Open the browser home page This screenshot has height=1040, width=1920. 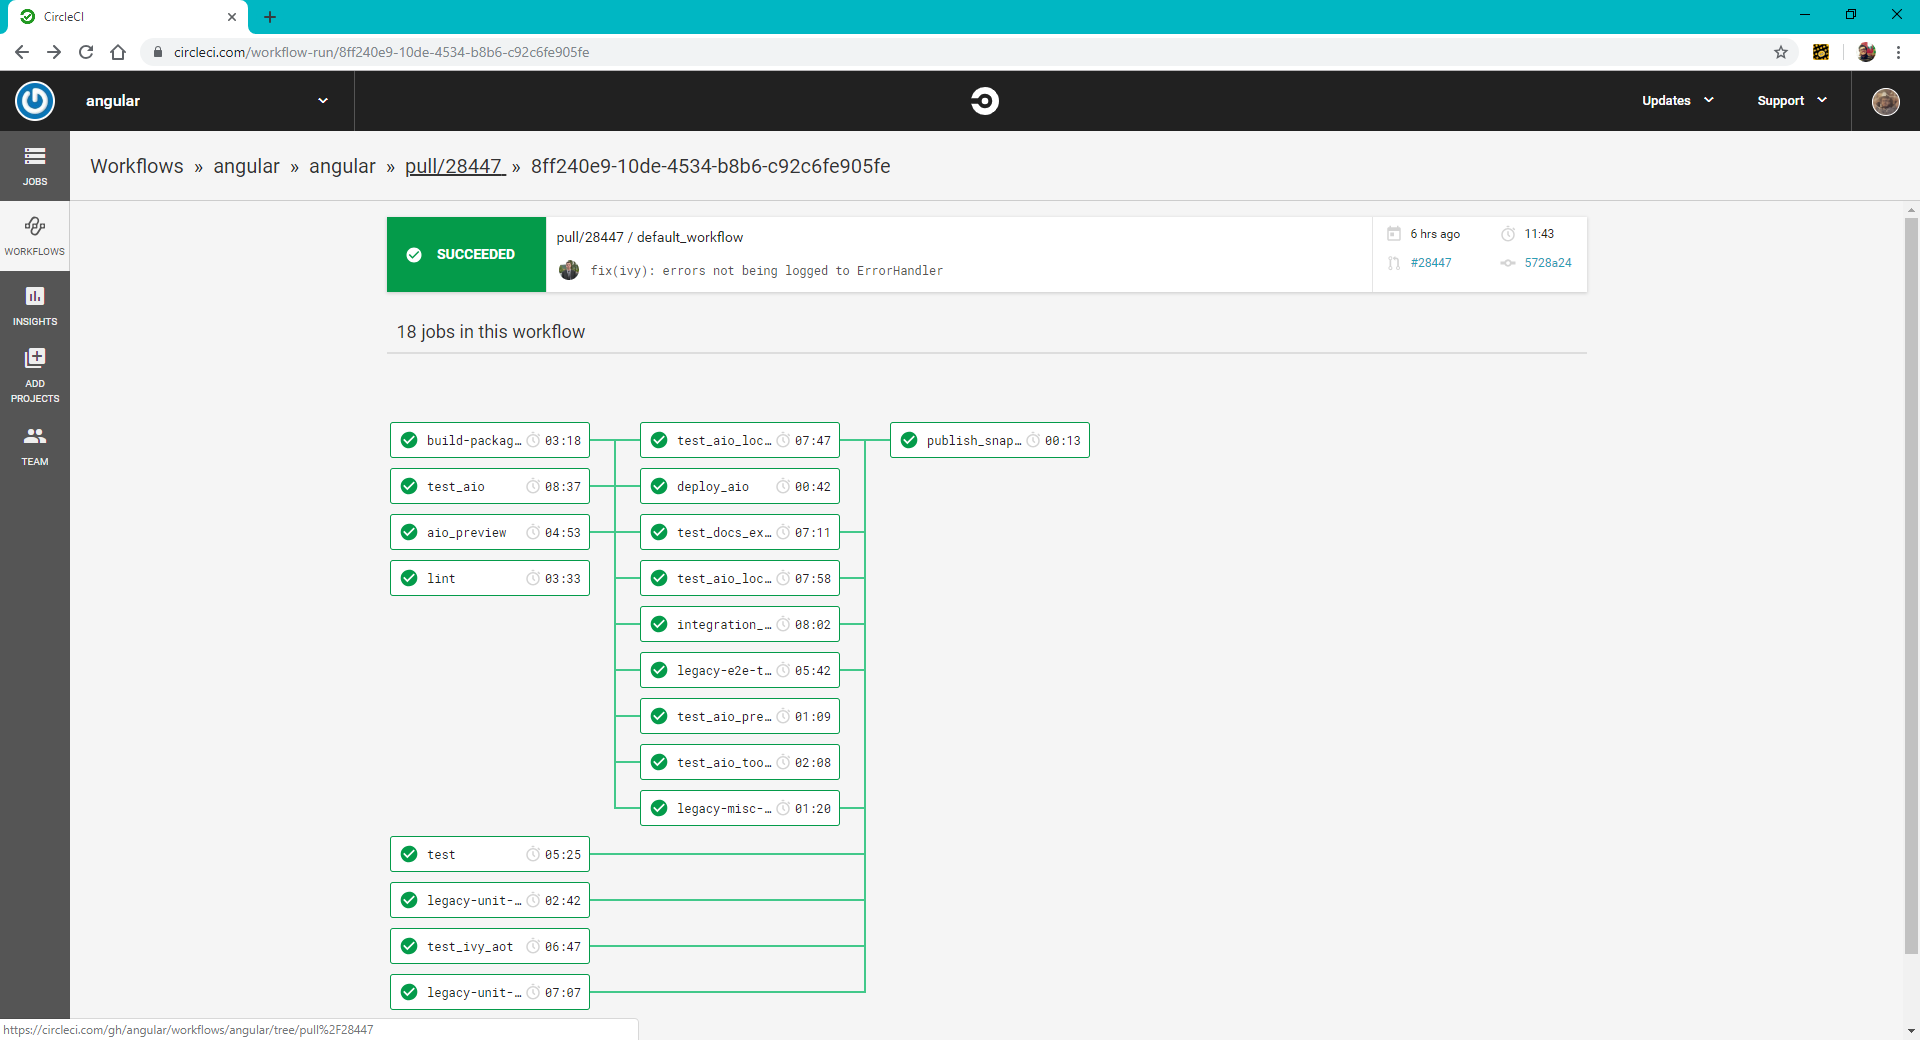118,52
